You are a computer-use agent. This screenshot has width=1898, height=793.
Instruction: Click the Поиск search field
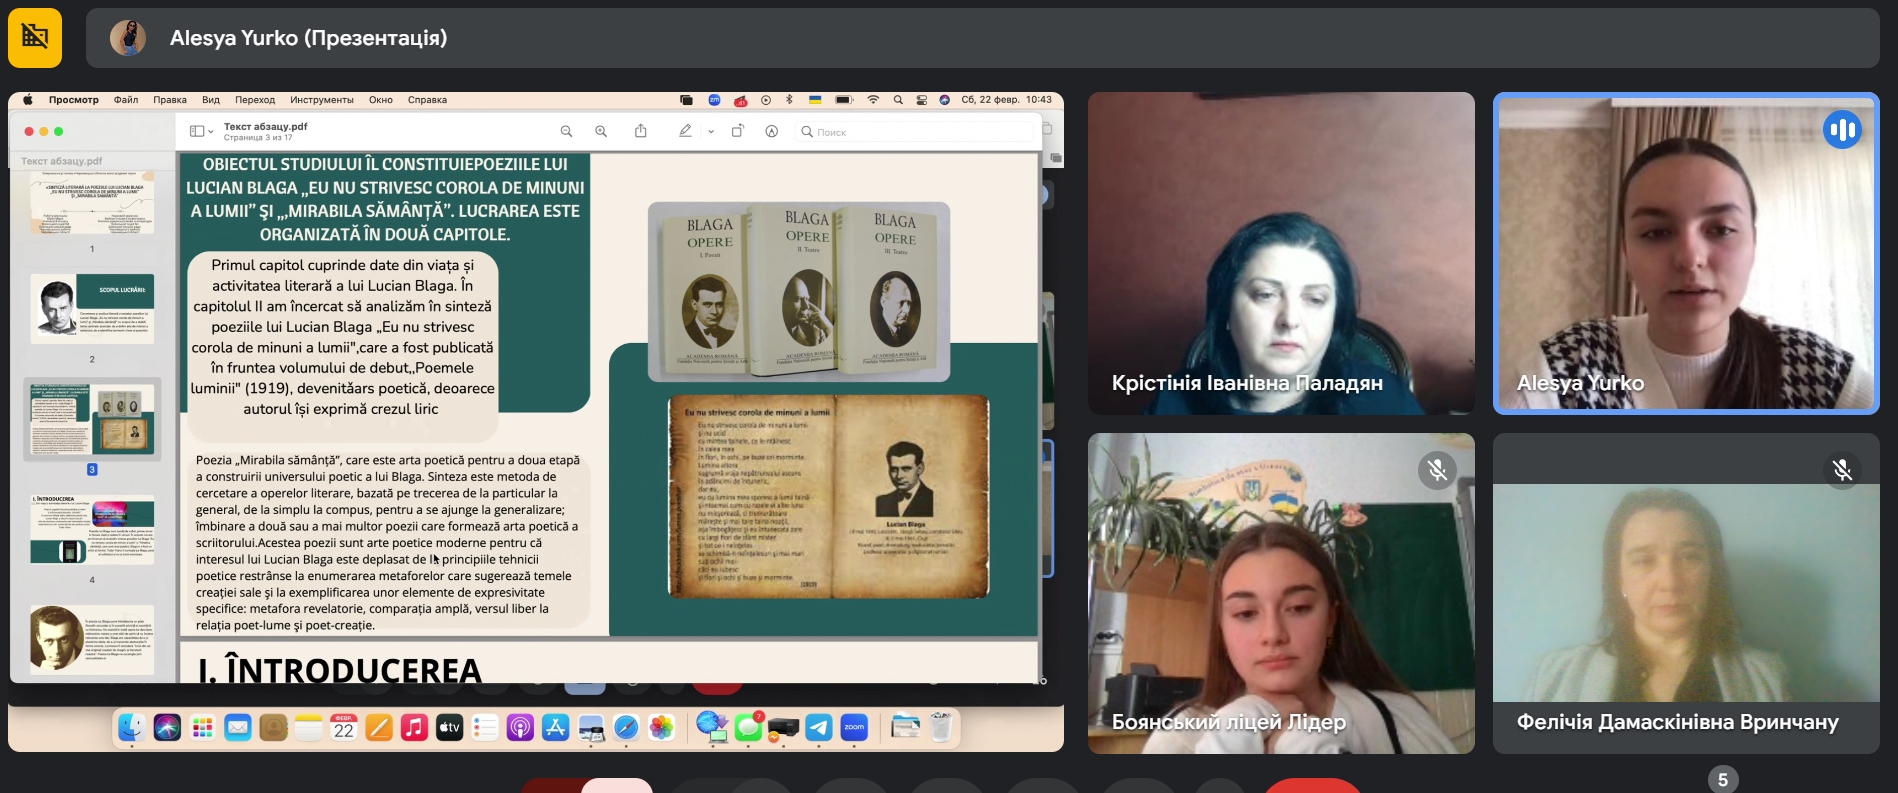pos(914,132)
